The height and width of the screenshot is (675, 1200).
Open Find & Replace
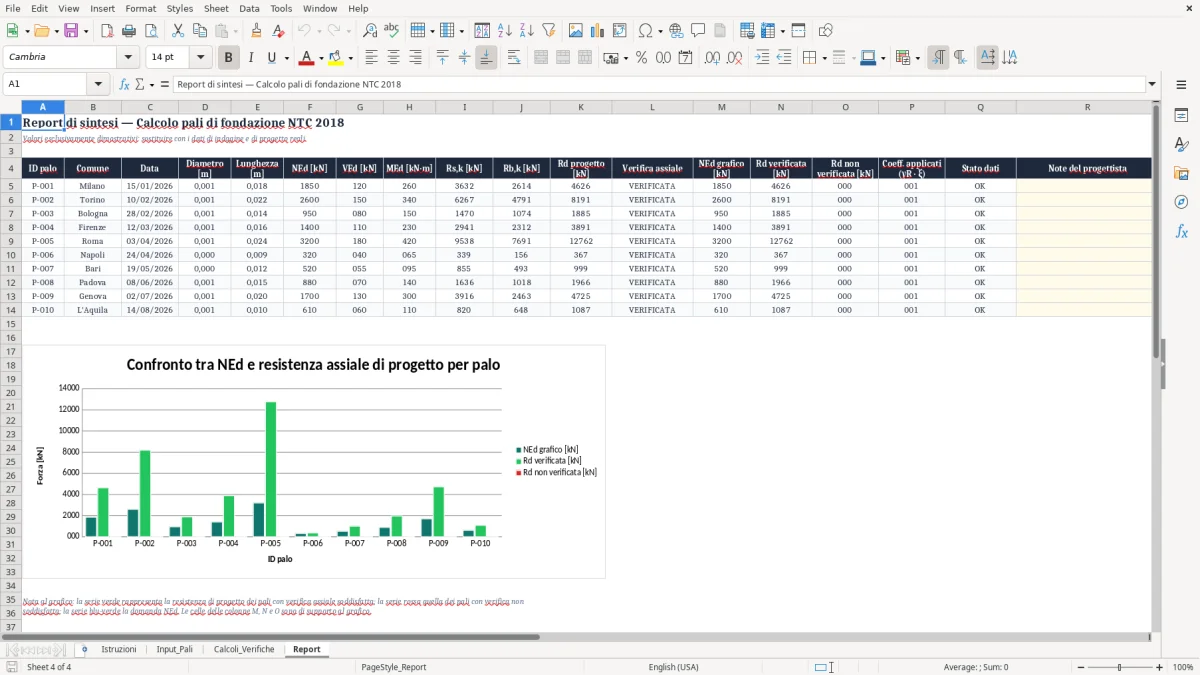[370, 31]
